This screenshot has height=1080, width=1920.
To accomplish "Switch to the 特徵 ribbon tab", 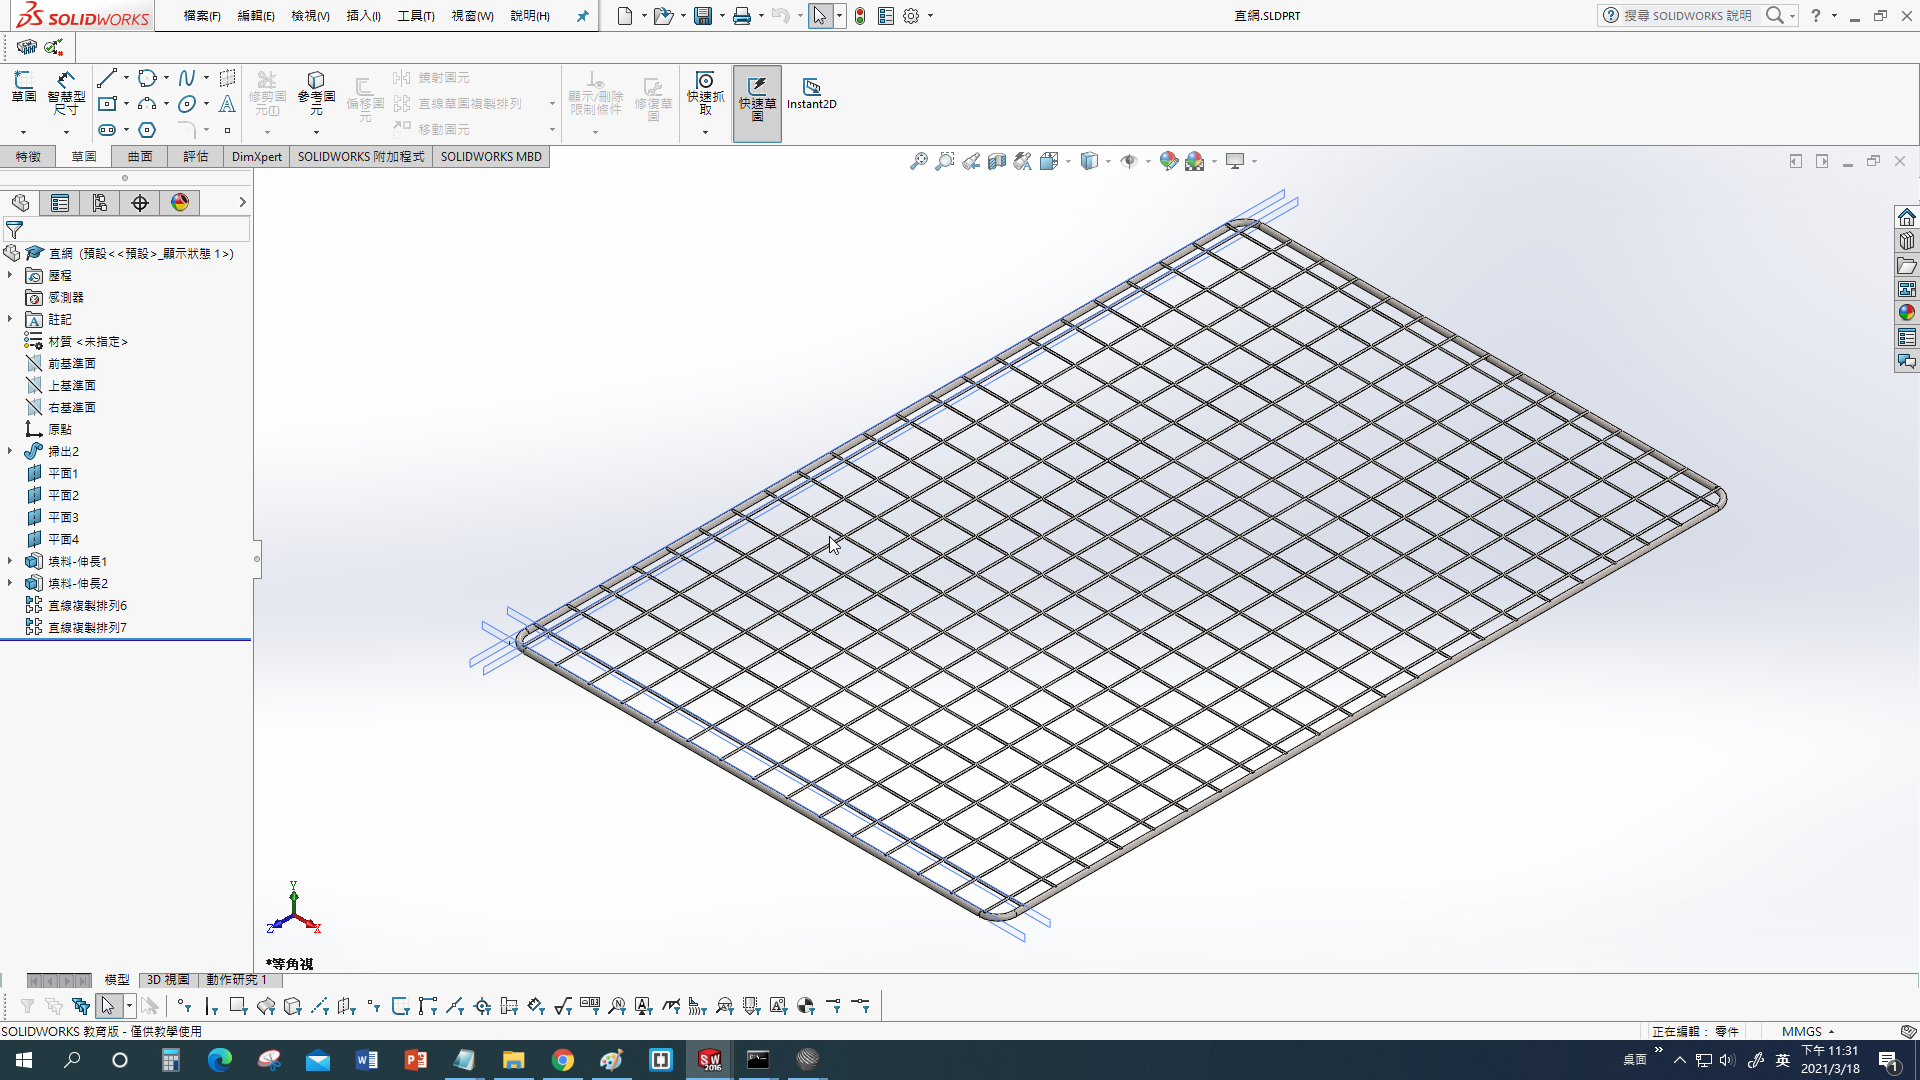I will [x=28, y=157].
